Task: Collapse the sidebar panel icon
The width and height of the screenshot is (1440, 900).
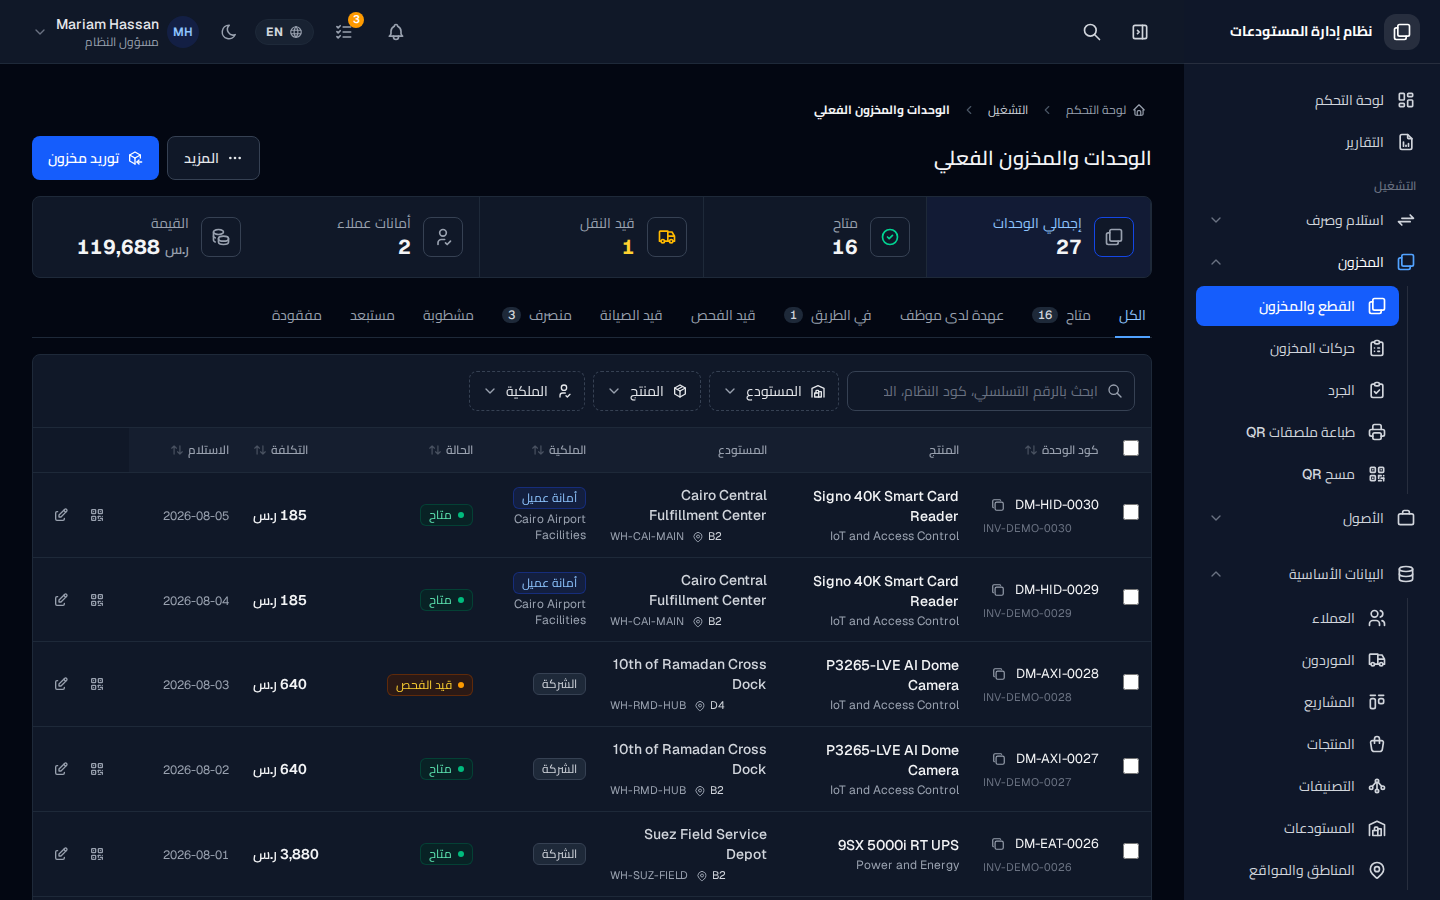Action: [1140, 32]
